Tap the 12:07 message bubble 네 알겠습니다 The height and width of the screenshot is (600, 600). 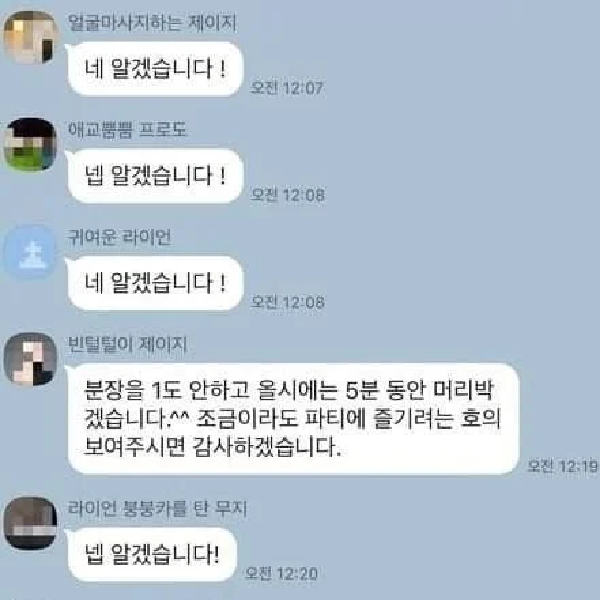pos(155,69)
